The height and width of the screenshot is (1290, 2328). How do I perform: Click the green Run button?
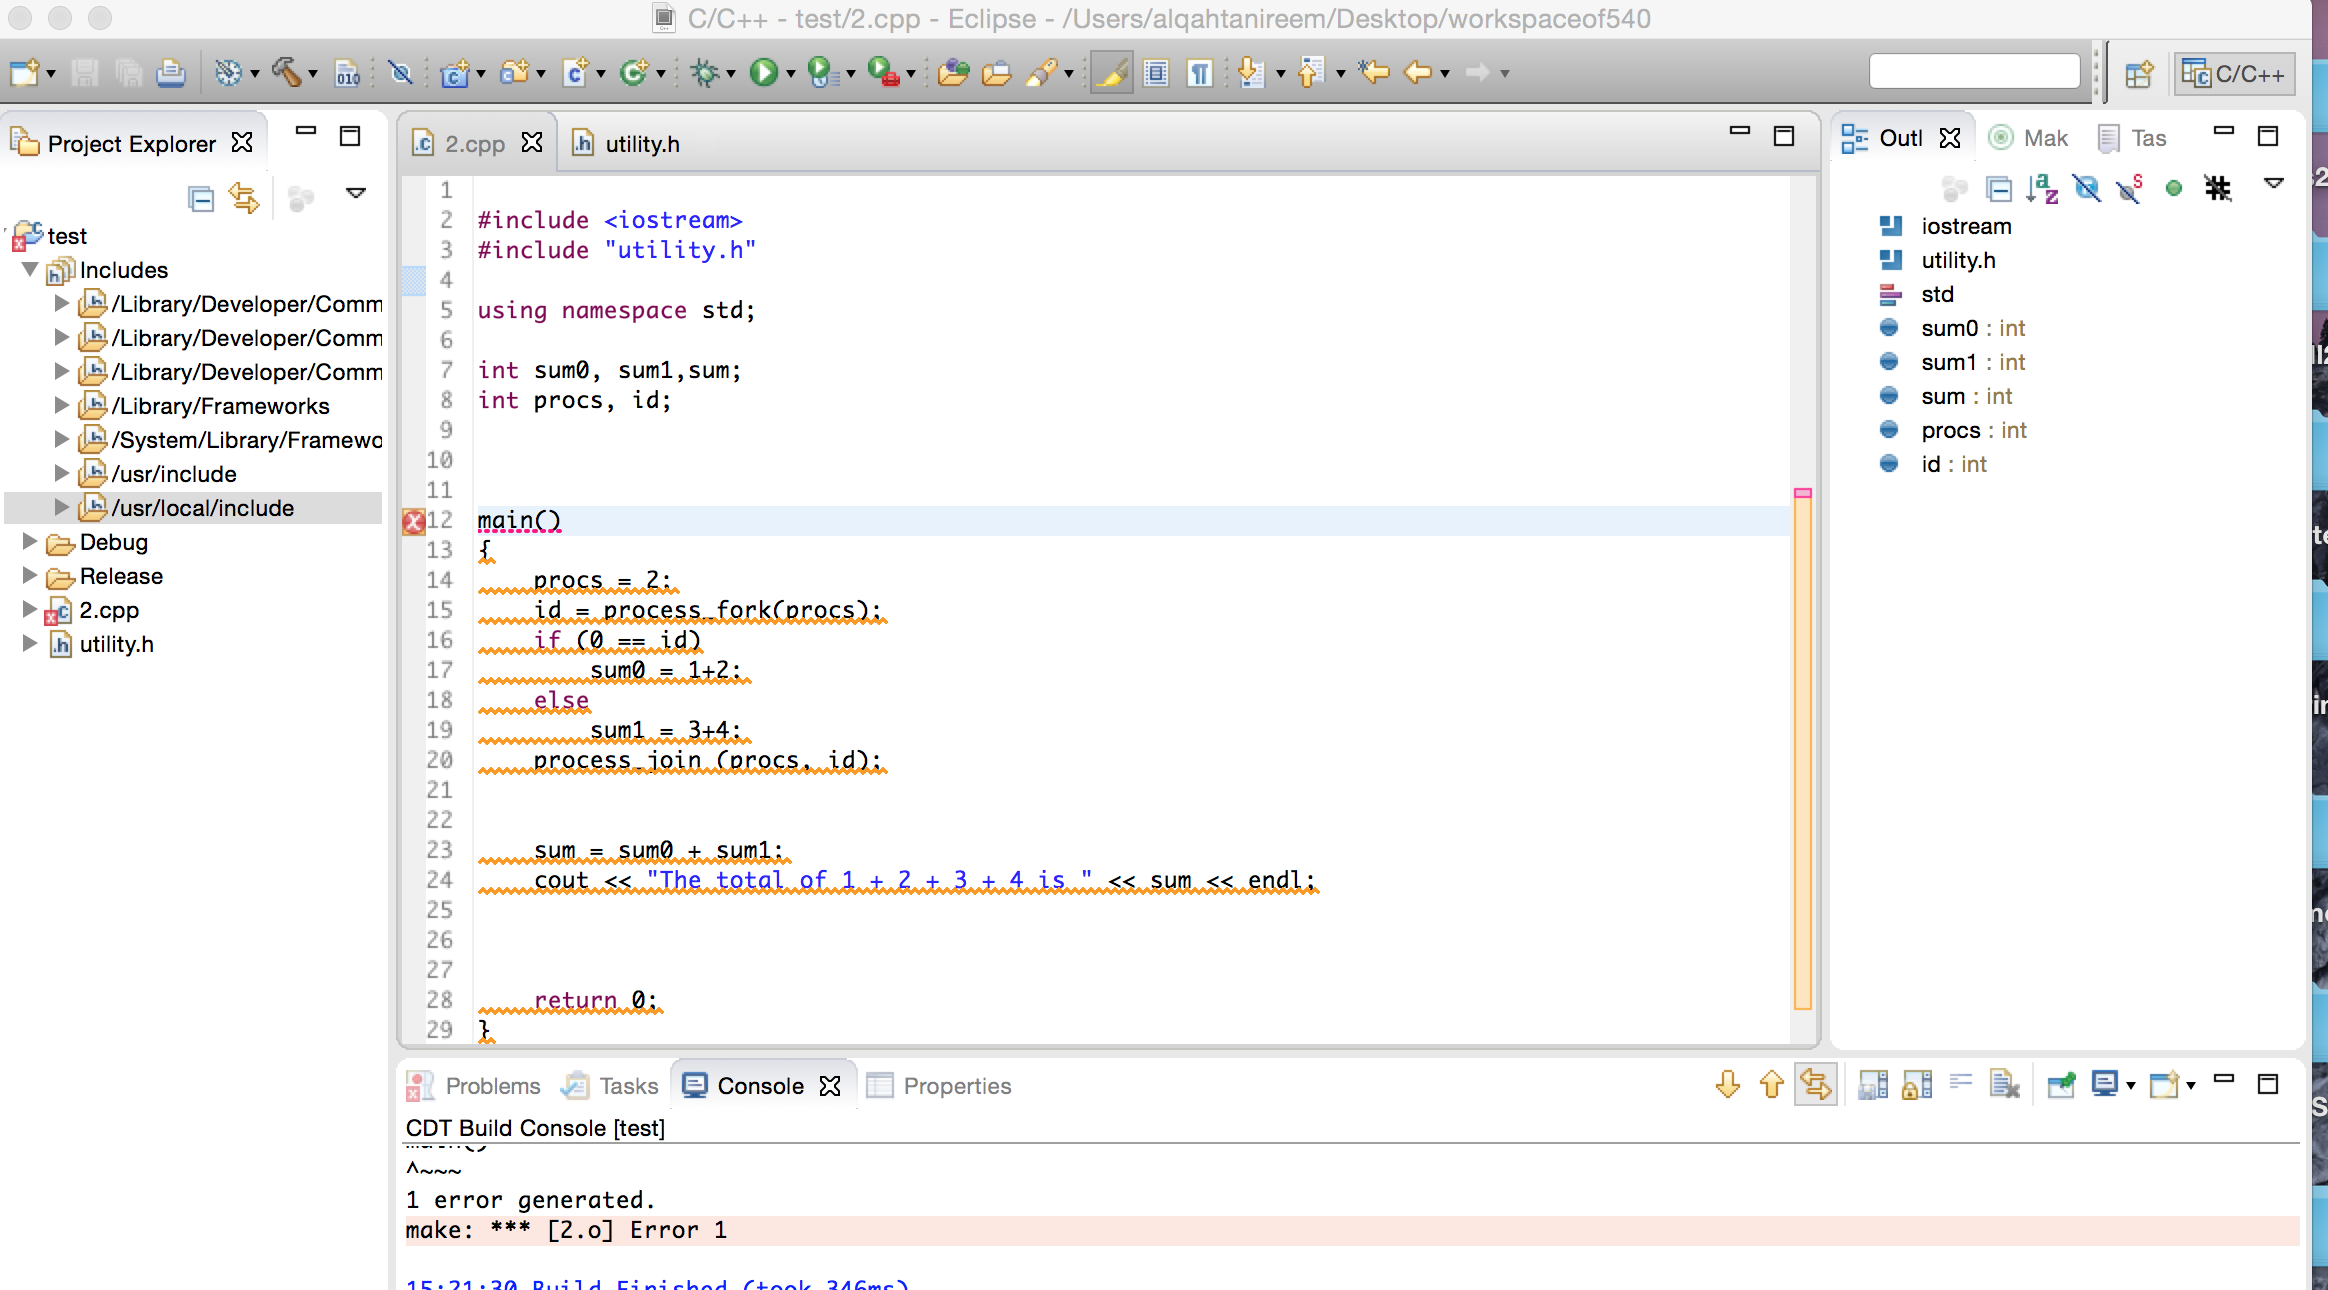[763, 73]
